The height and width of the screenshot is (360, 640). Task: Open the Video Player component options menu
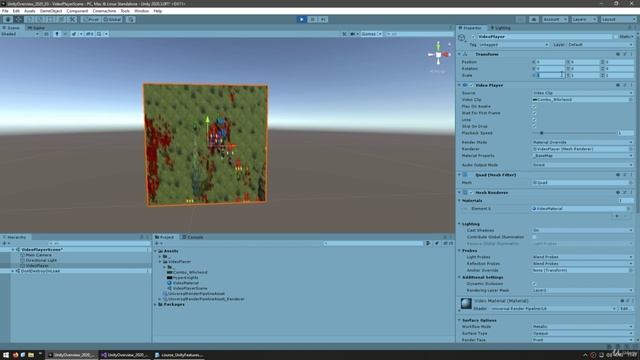pyautogui.click(x=631, y=85)
